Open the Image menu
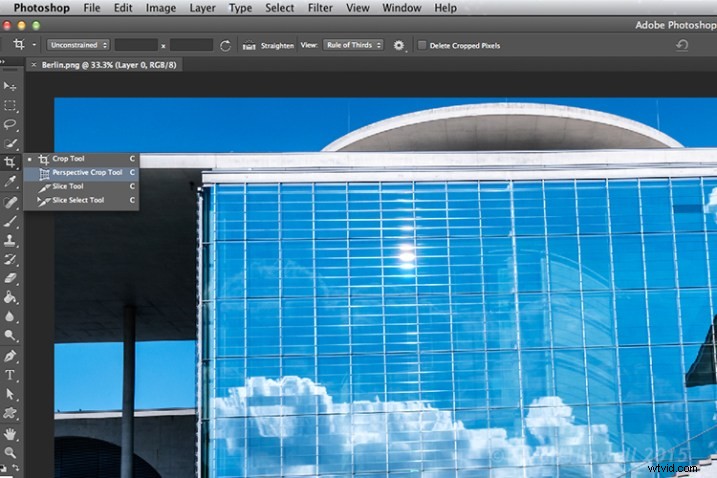Screen dimensions: 717x478 click(x=161, y=8)
